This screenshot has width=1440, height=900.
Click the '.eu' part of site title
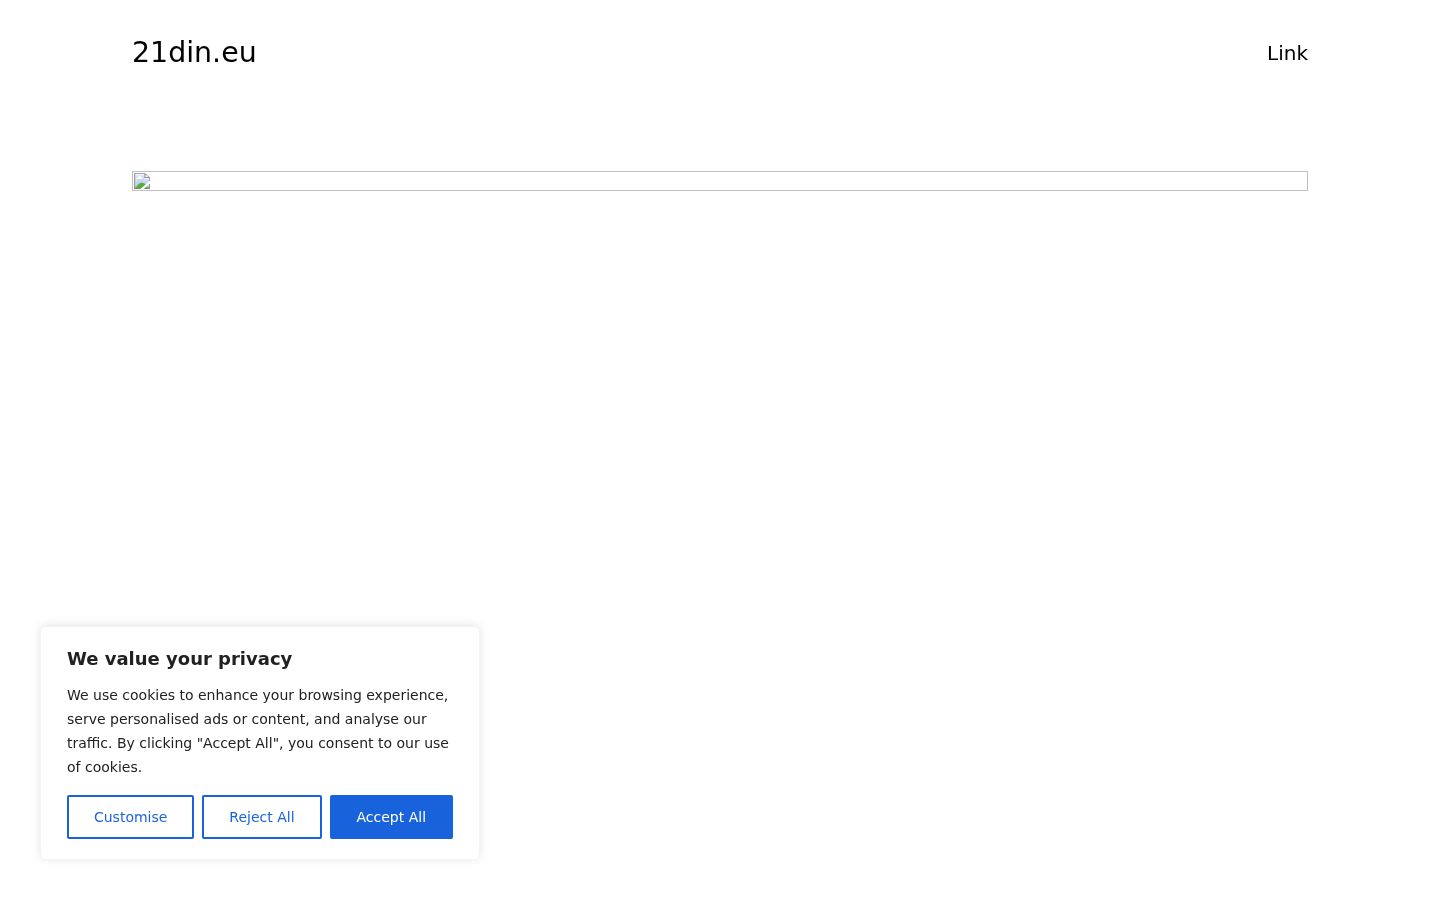click(x=235, y=52)
